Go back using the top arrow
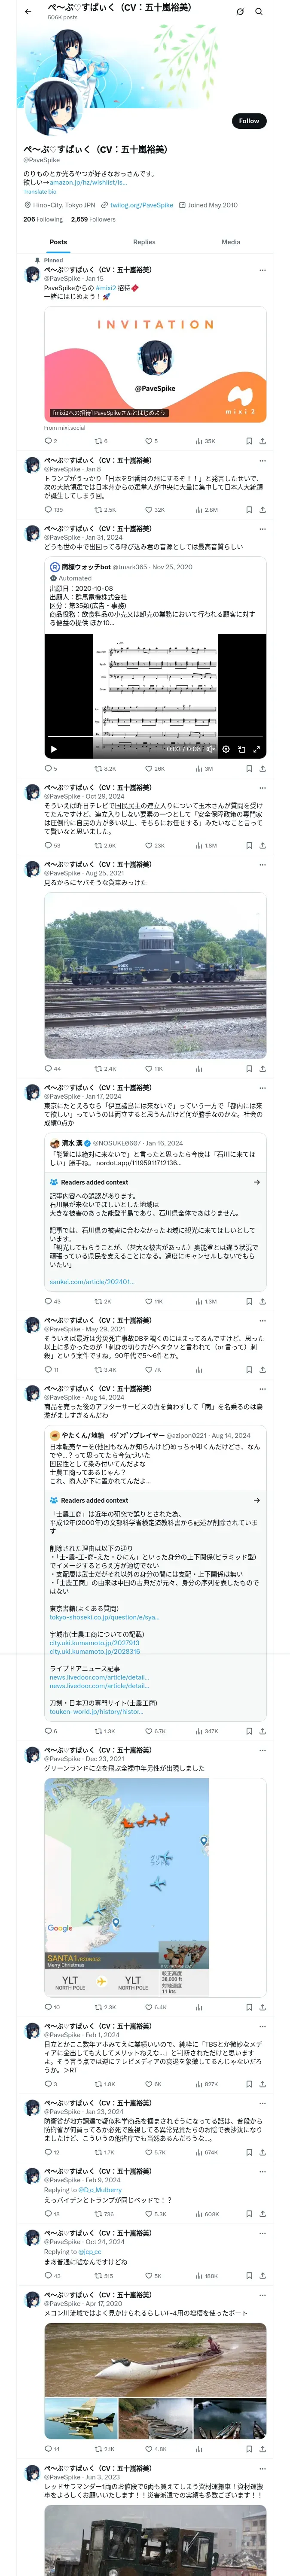 tap(28, 12)
